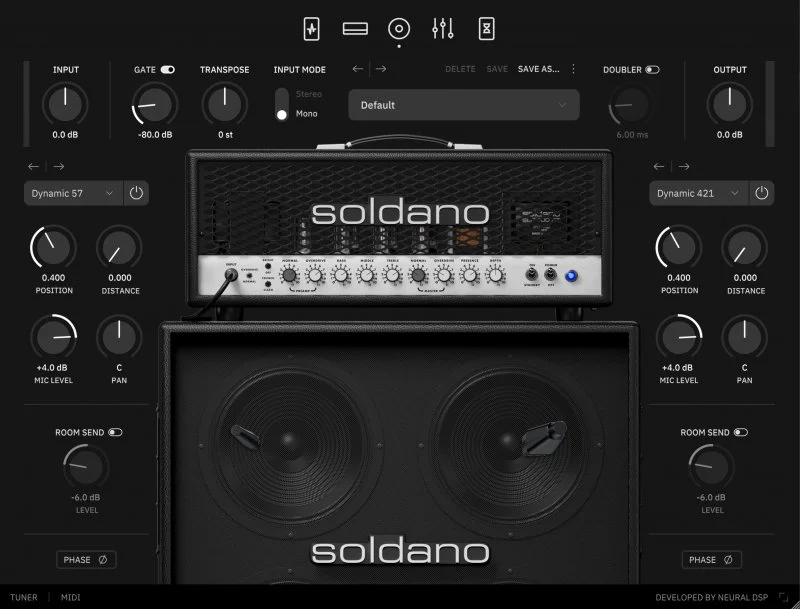Open the amplifier head section icon
The width and height of the screenshot is (800, 609).
(355, 29)
